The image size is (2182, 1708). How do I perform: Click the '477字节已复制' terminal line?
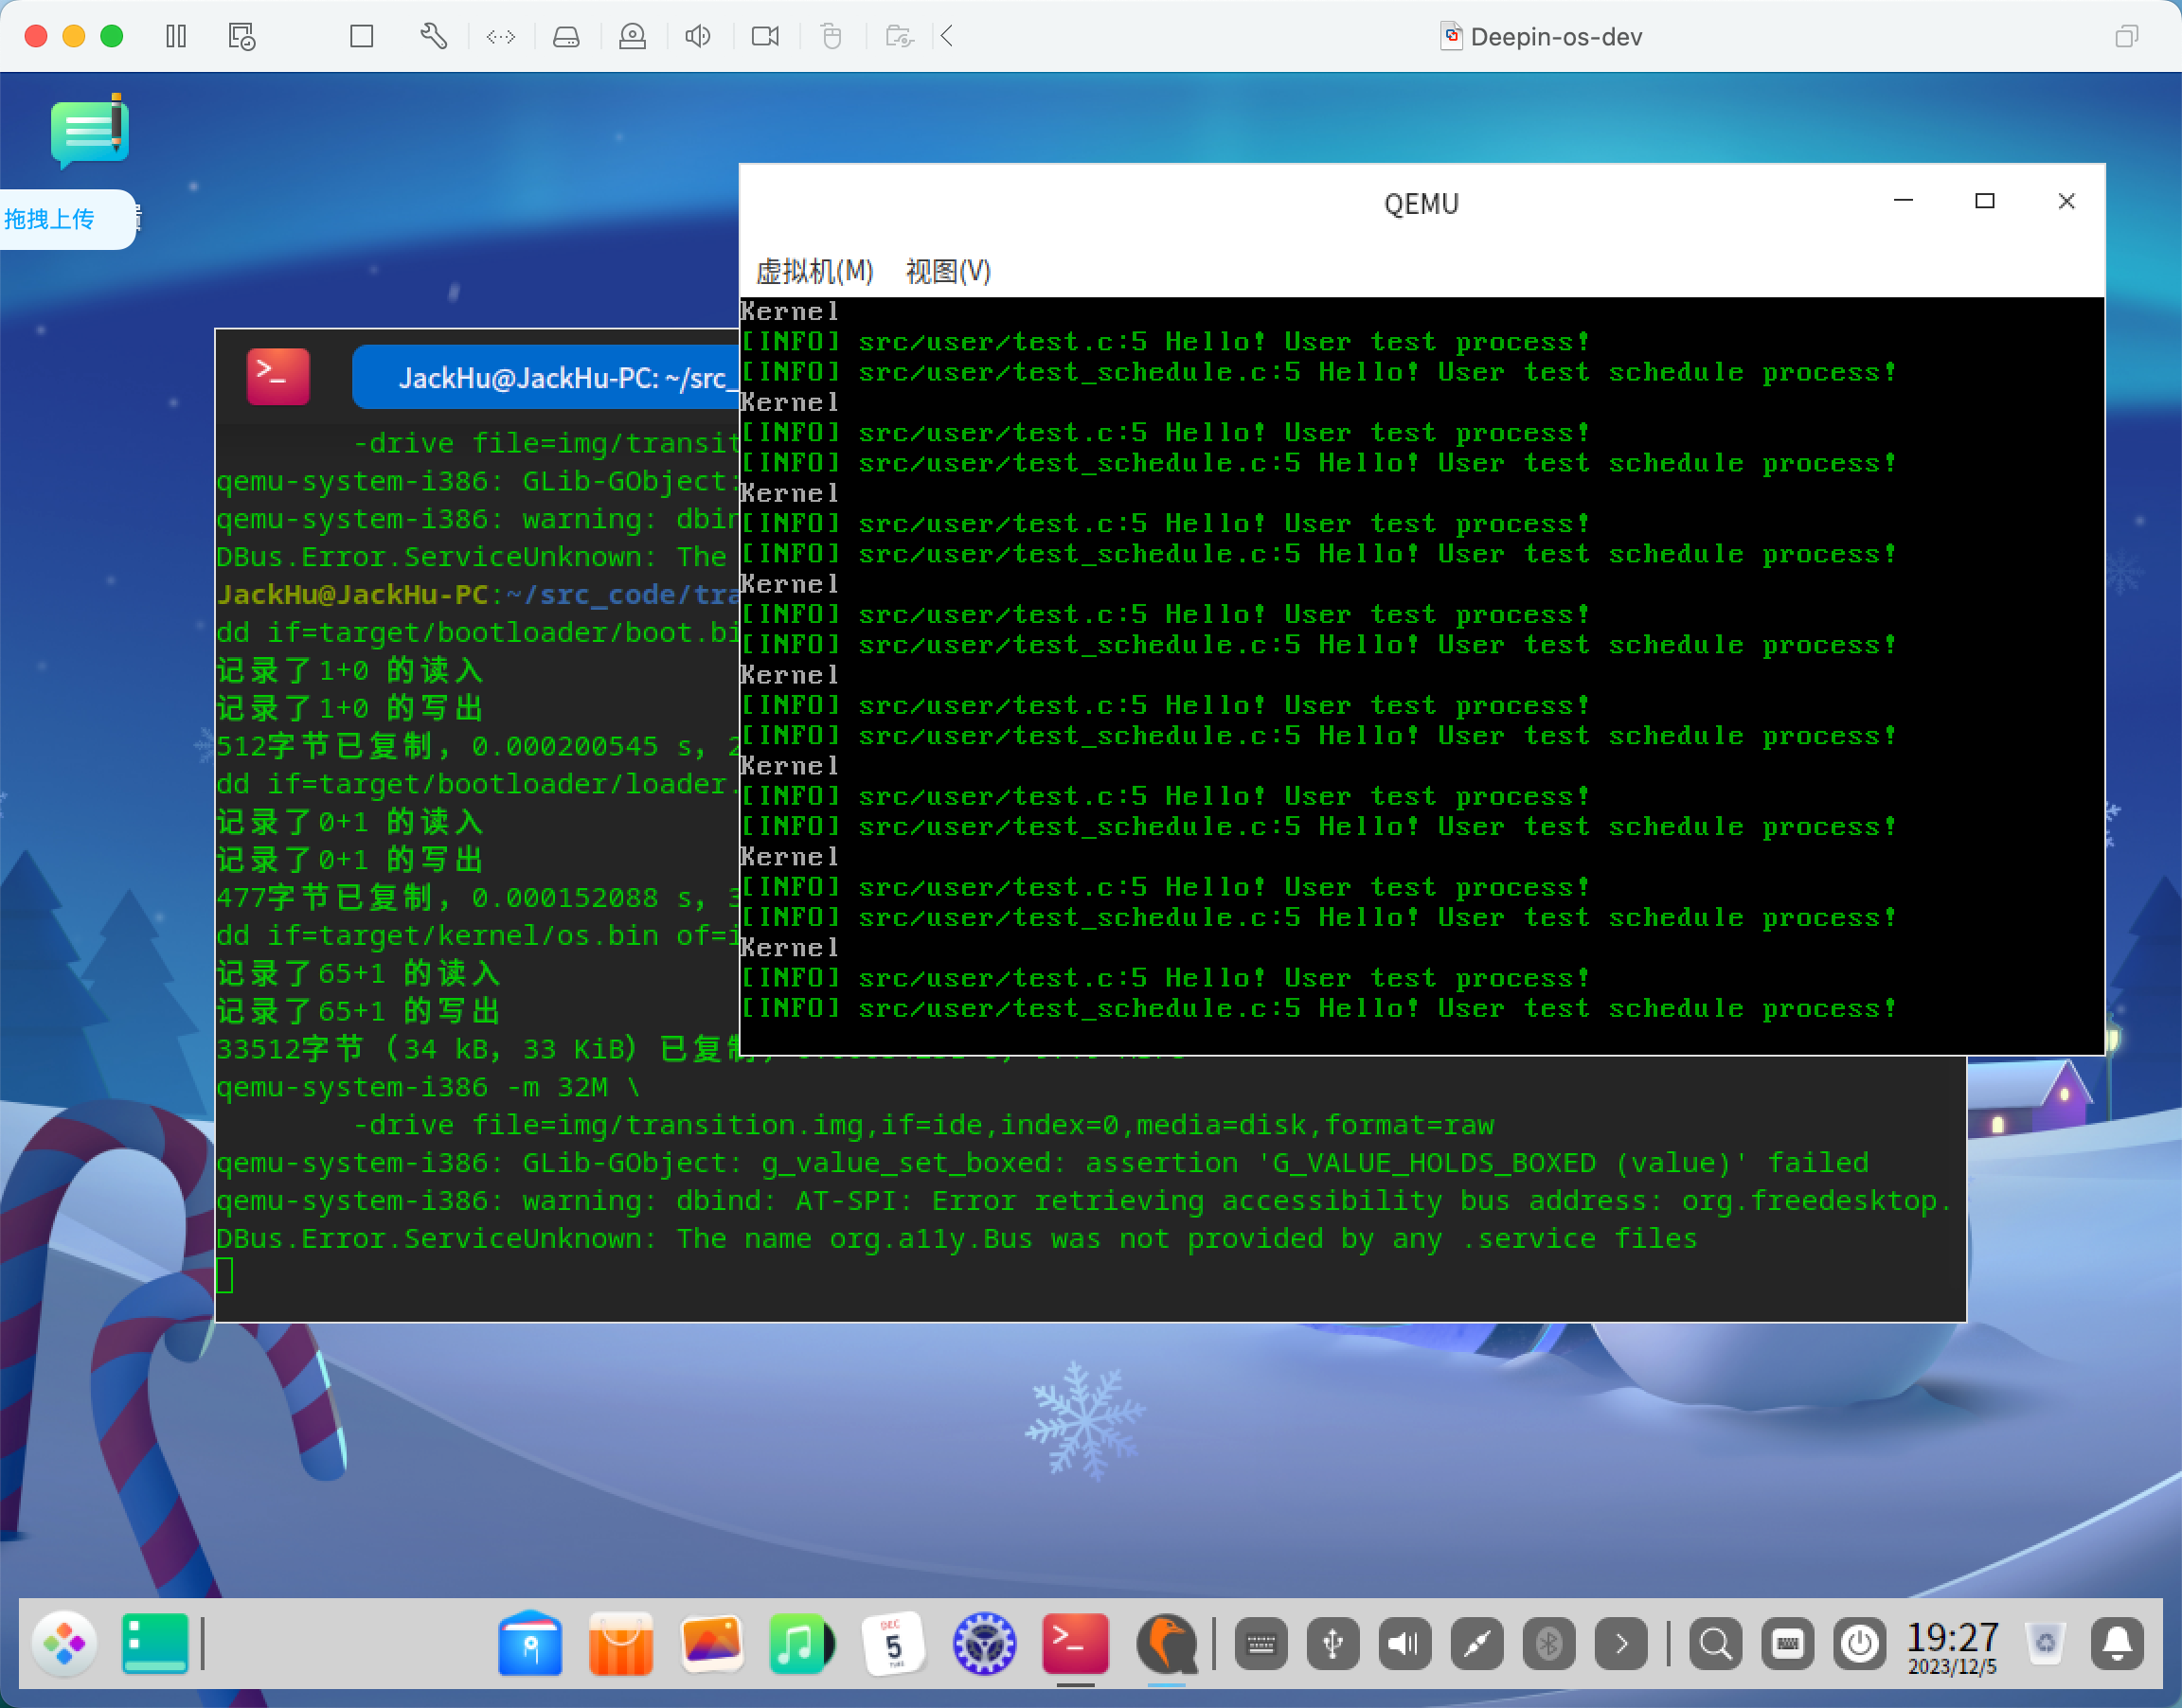478,897
